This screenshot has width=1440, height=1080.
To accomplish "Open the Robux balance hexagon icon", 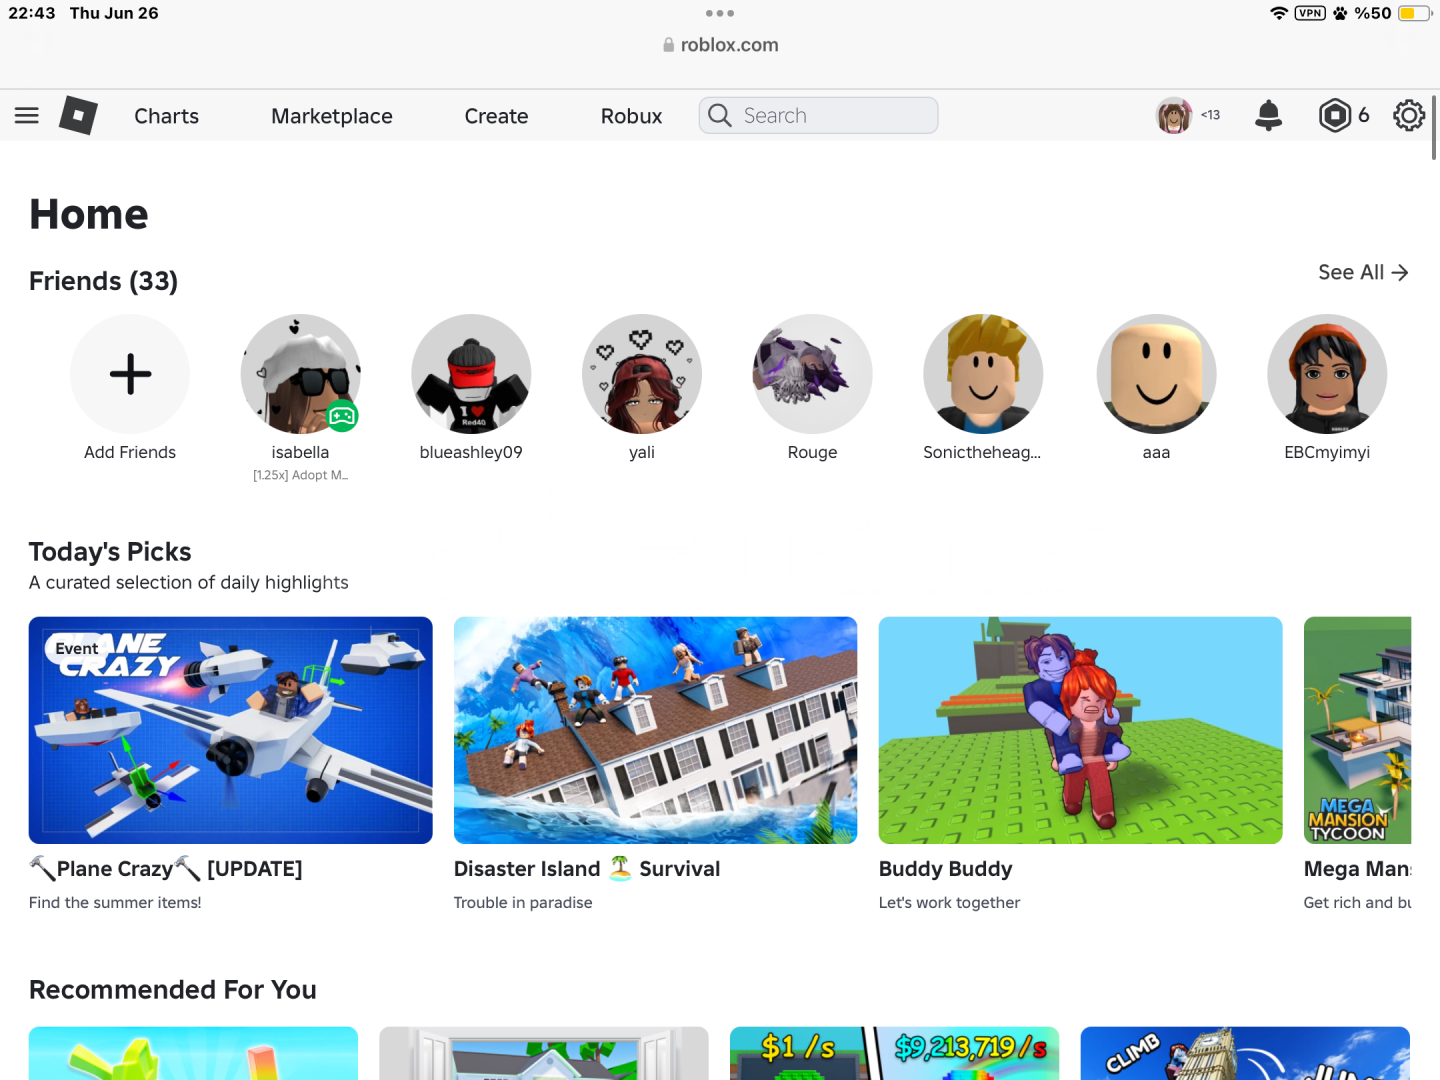I will point(1335,115).
